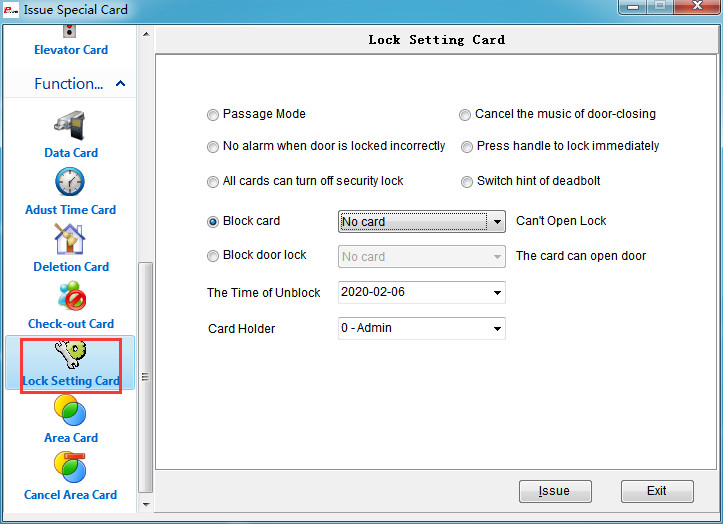Click the Cancel Area Card label
The width and height of the screenshot is (723, 524).
(71, 495)
